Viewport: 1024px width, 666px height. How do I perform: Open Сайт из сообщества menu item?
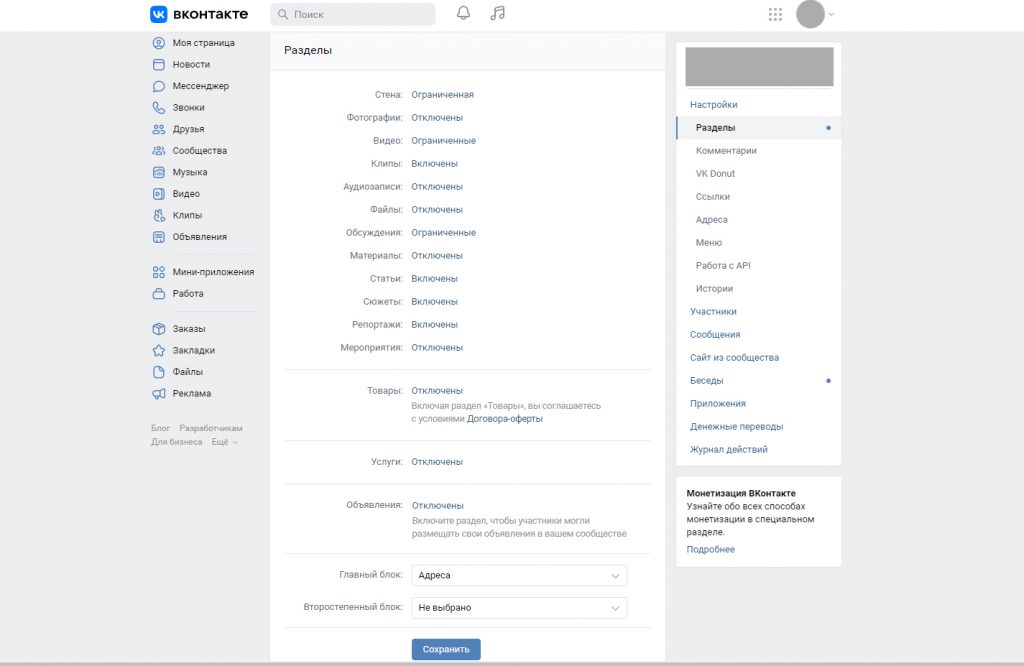[734, 358]
